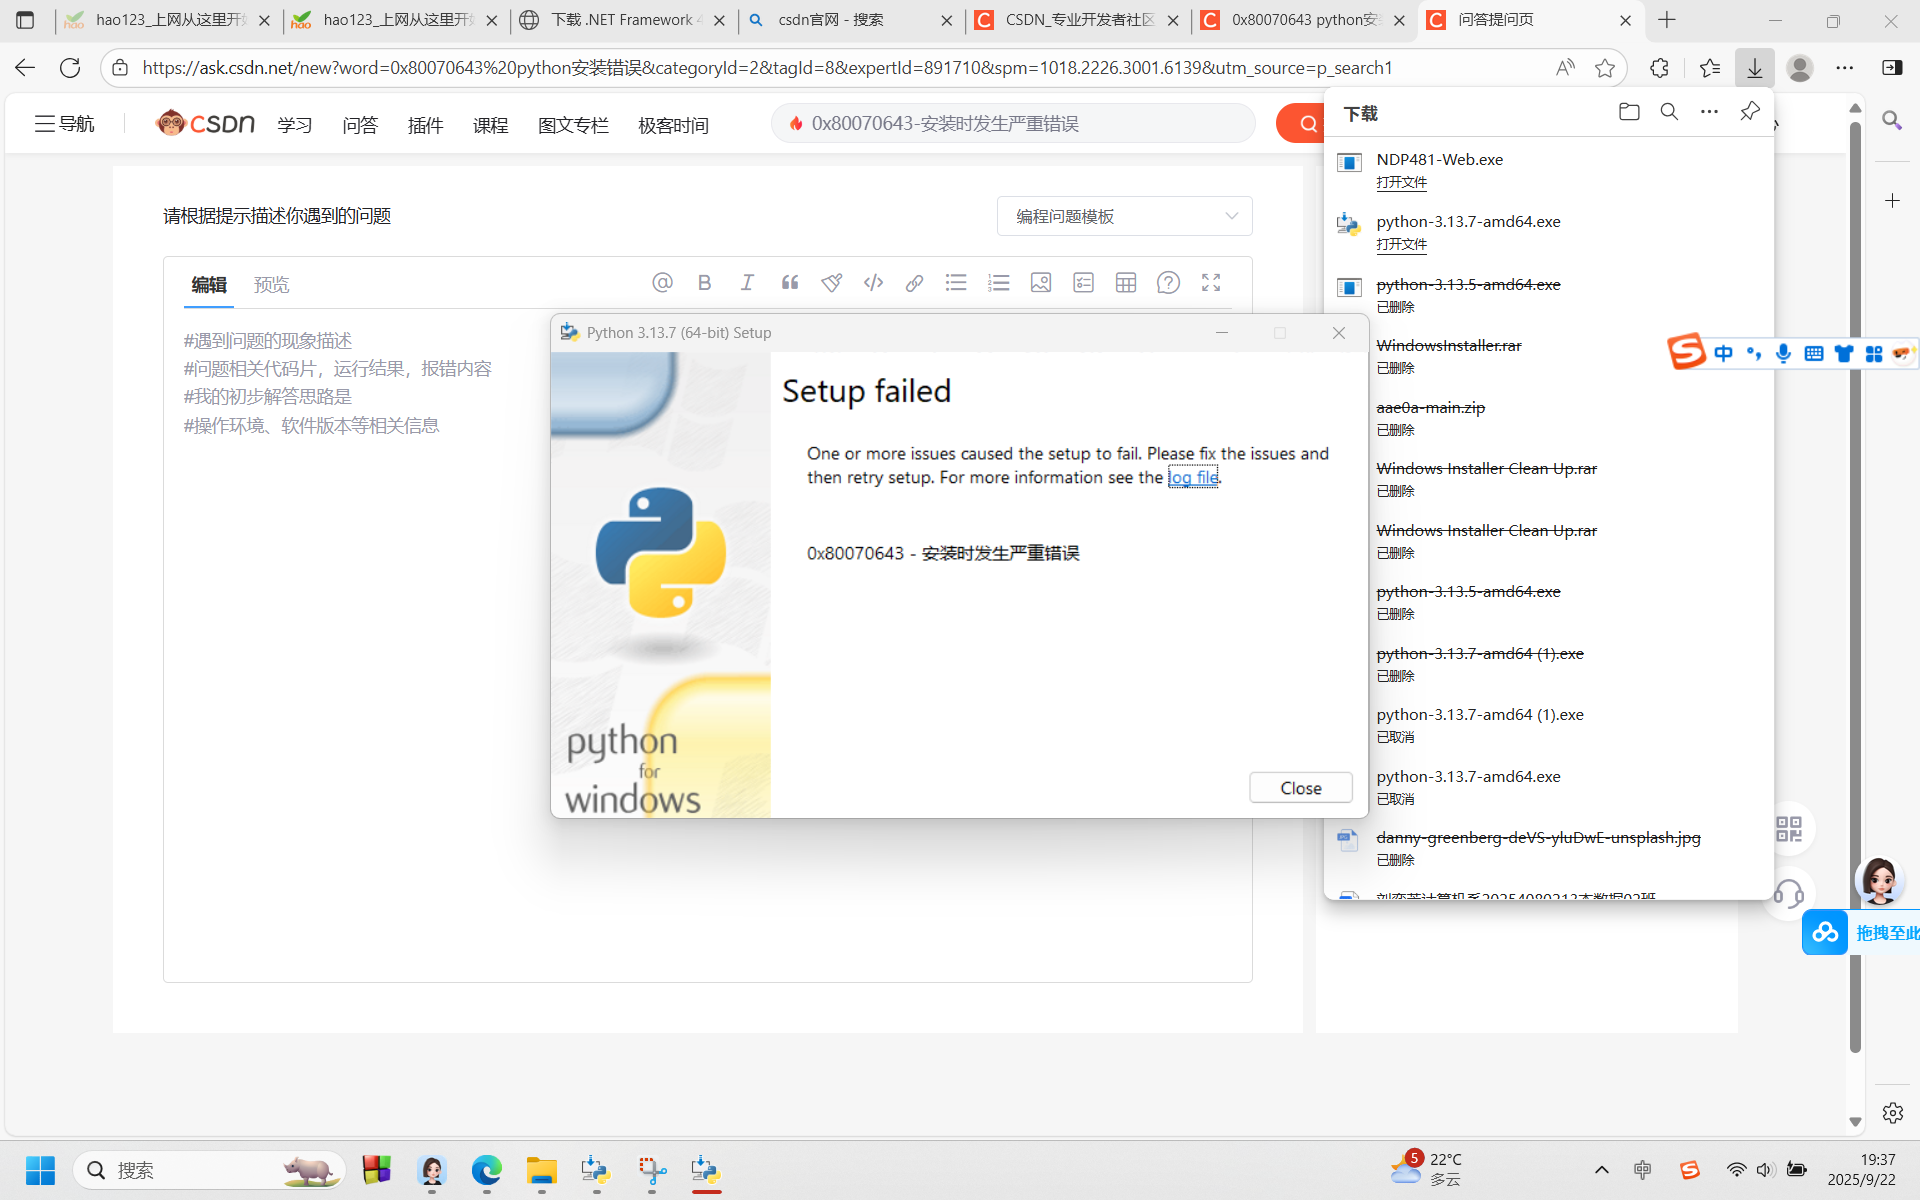Viewport: 1920px width, 1200px height.
Task: Open more options in downloads panel
Action: tap(1709, 112)
